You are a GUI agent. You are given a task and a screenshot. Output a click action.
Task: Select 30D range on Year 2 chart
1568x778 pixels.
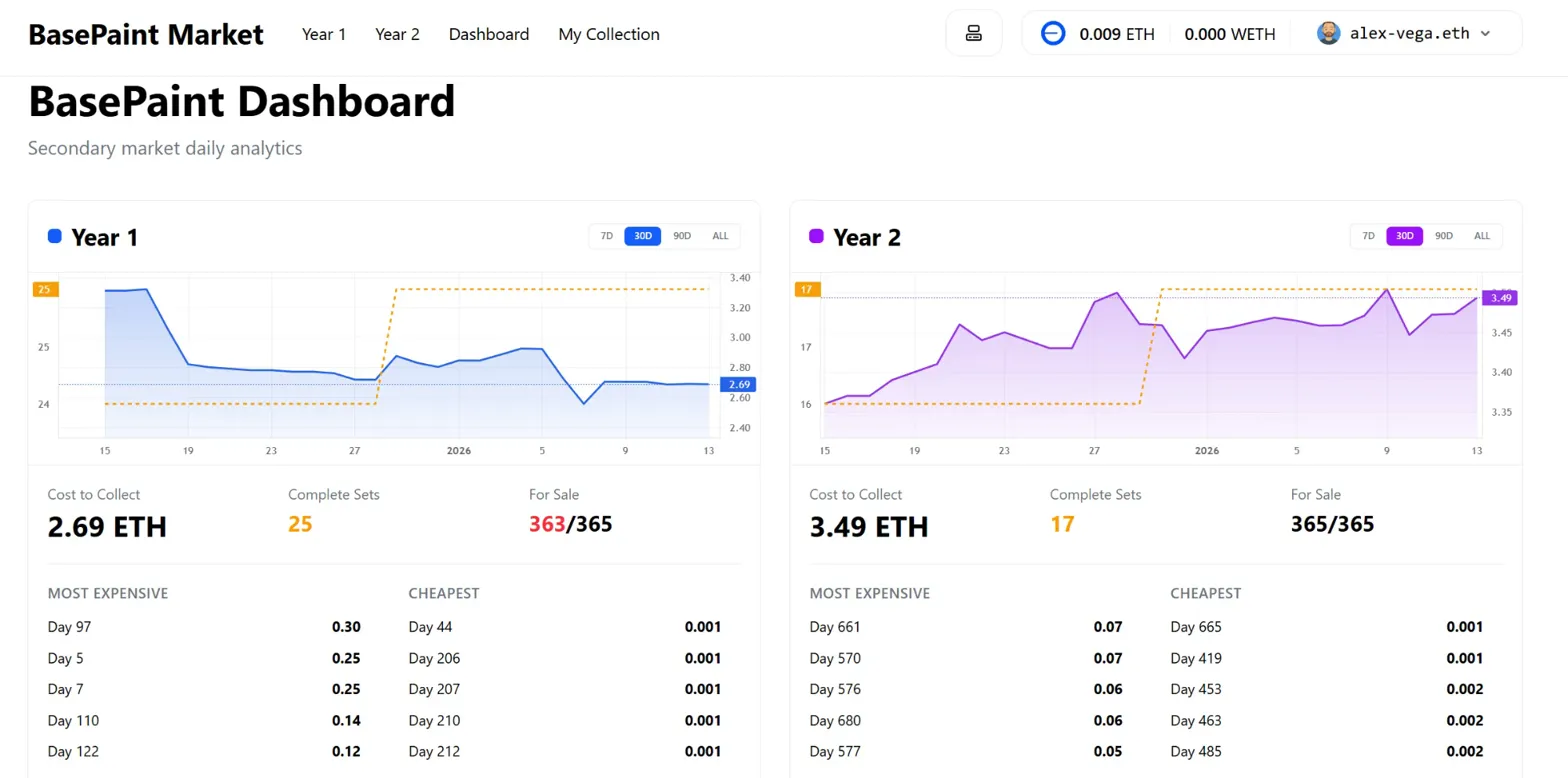pos(1405,236)
